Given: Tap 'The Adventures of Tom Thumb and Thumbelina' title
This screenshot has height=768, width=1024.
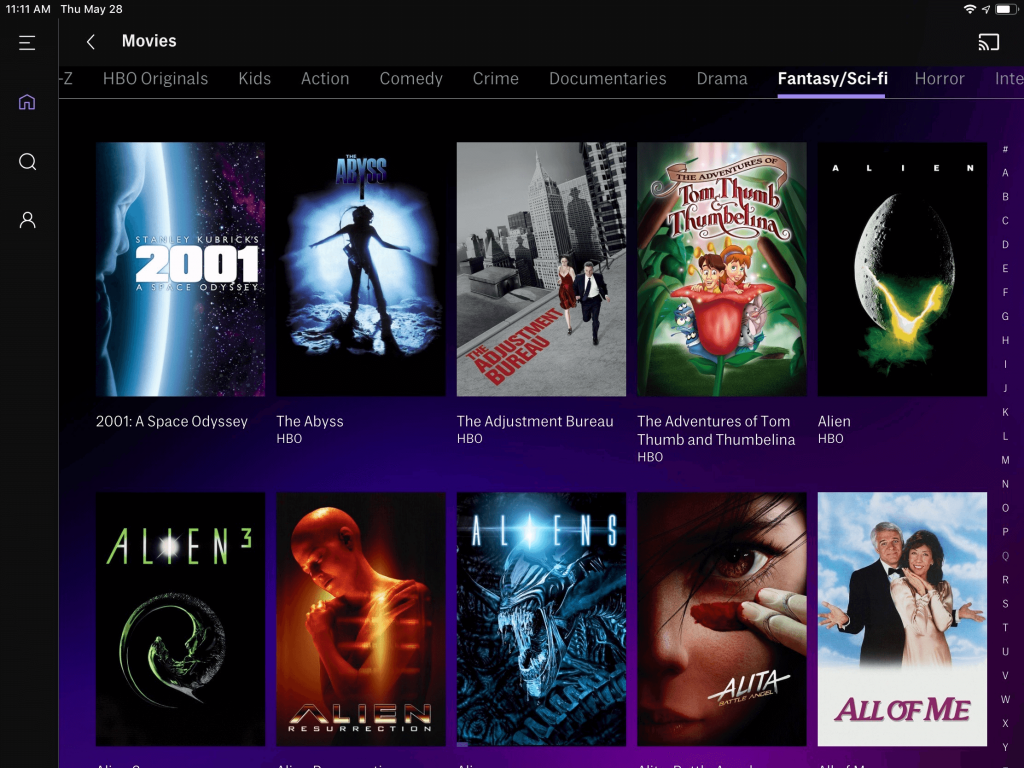Looking at the screenshot, I should pyautogui.click(x=716, y=430).
